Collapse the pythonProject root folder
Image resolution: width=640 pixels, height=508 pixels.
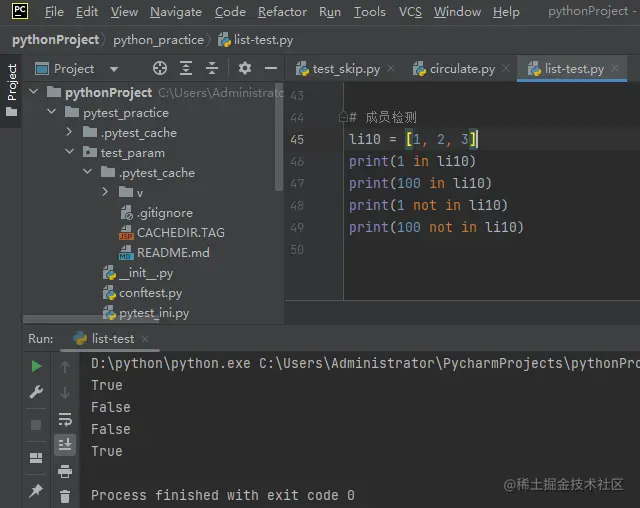(33, 92)
